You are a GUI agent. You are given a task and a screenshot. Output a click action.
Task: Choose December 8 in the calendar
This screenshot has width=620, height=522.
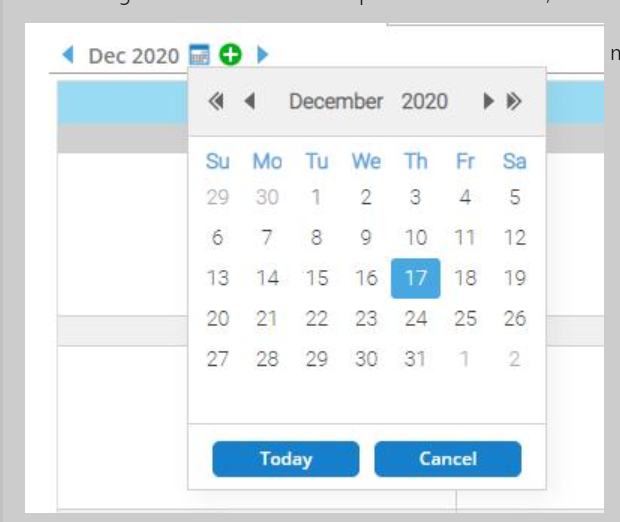[316, 238]
